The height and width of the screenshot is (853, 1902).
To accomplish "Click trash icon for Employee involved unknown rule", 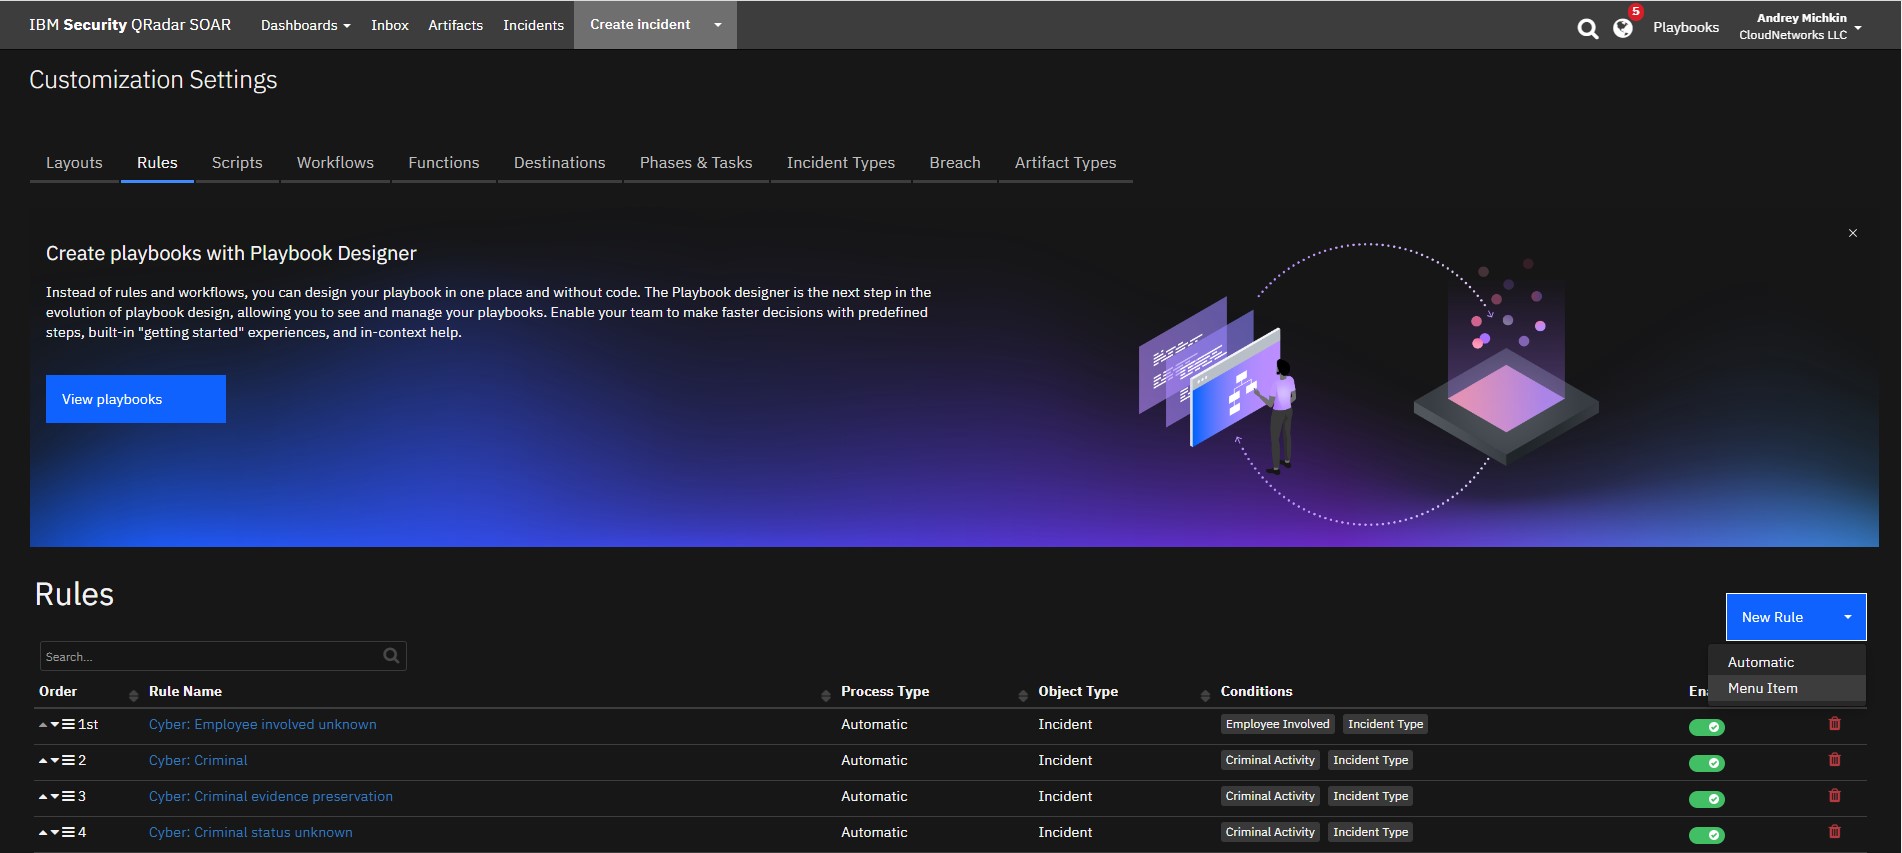I will [x=1834, y=724].
